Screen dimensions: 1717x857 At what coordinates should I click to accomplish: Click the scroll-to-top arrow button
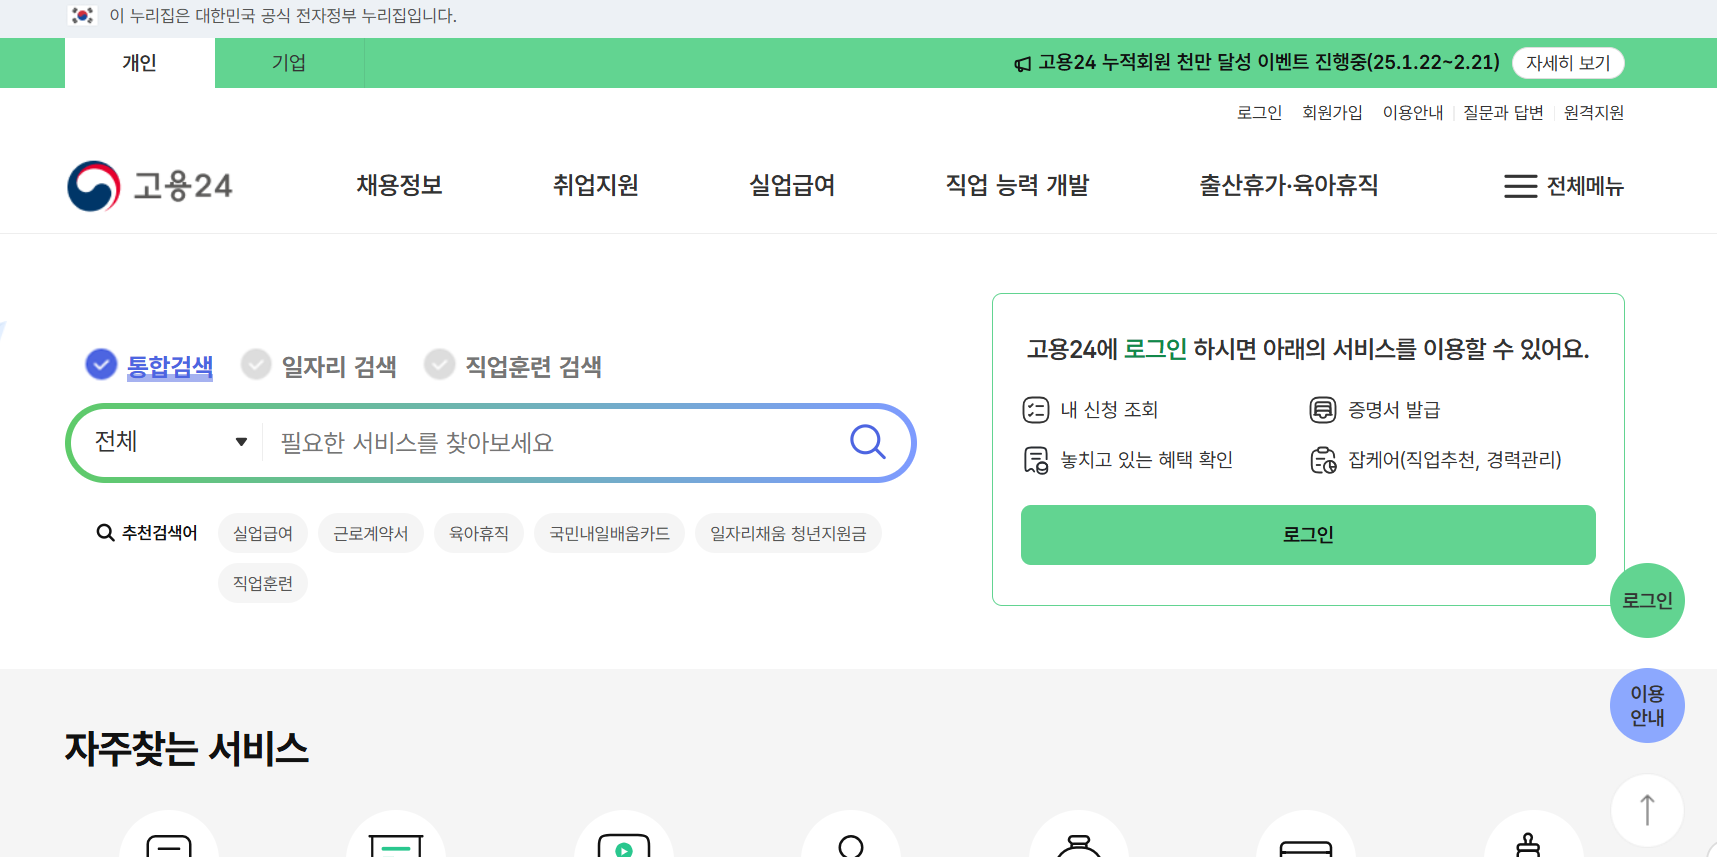tap(1647, 810)
